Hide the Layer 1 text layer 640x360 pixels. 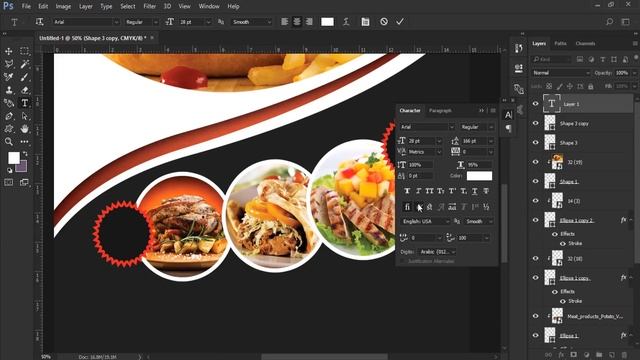click(536, 104)
